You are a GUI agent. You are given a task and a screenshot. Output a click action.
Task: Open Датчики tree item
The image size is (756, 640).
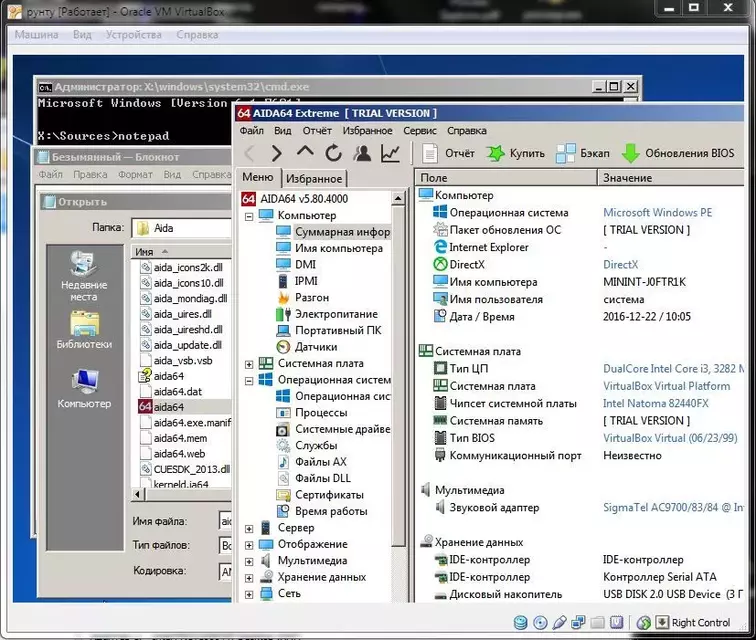coord(307,347)
